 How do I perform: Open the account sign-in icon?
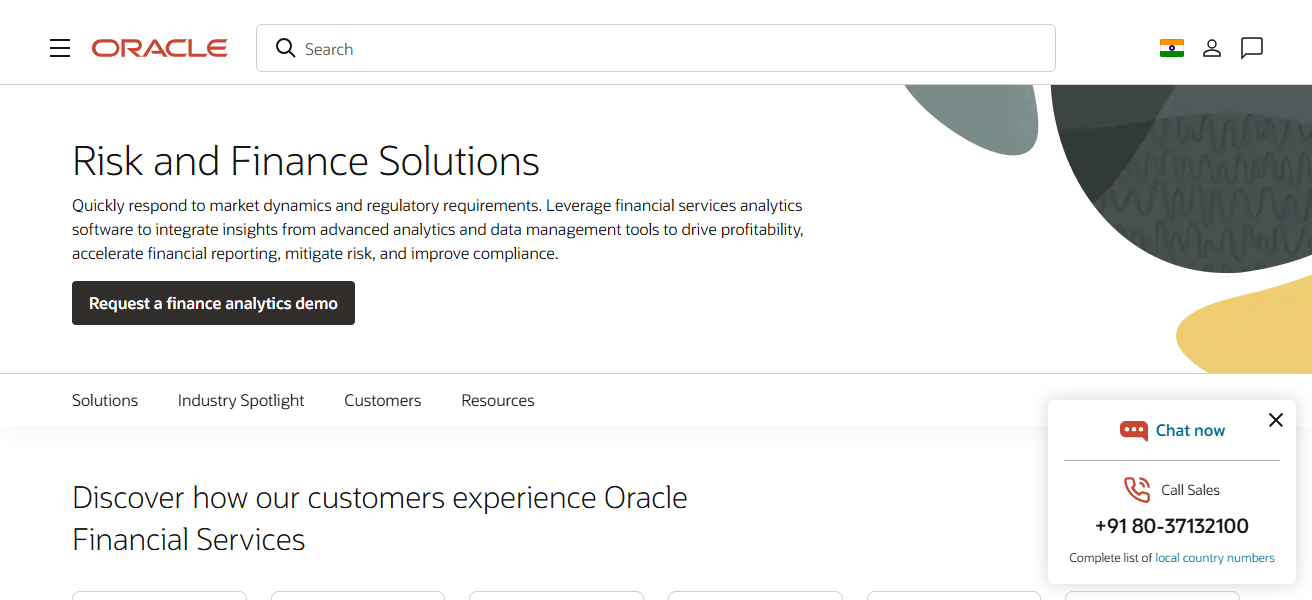pos(1211,47)
